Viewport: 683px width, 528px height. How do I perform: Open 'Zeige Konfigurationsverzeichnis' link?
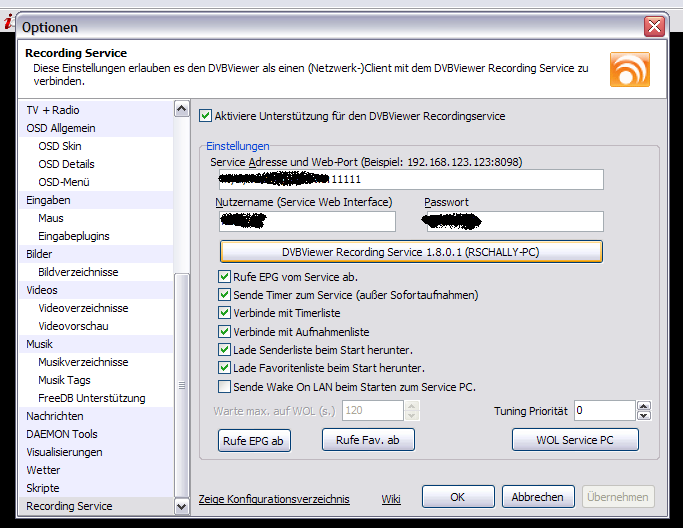coord(274,499)
